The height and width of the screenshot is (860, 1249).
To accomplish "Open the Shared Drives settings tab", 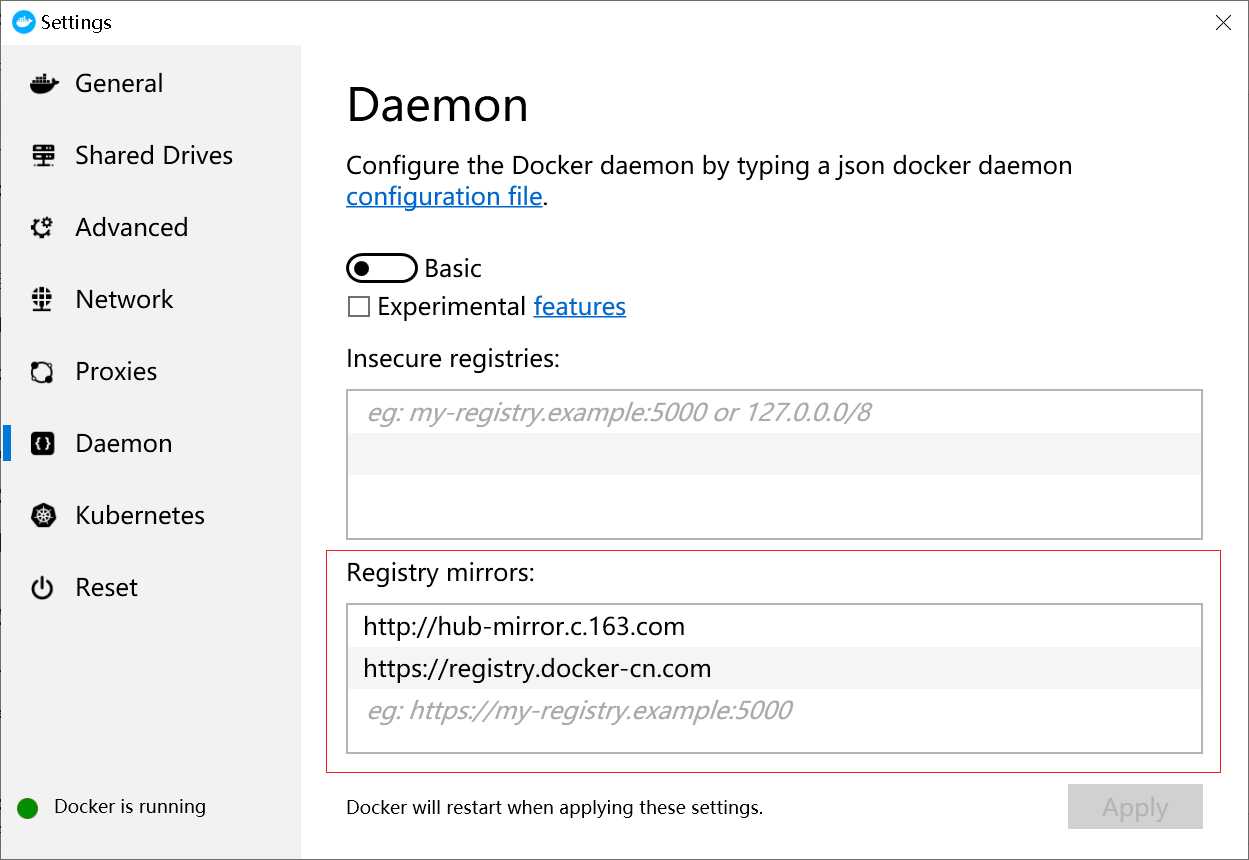I will coord(154,156).
